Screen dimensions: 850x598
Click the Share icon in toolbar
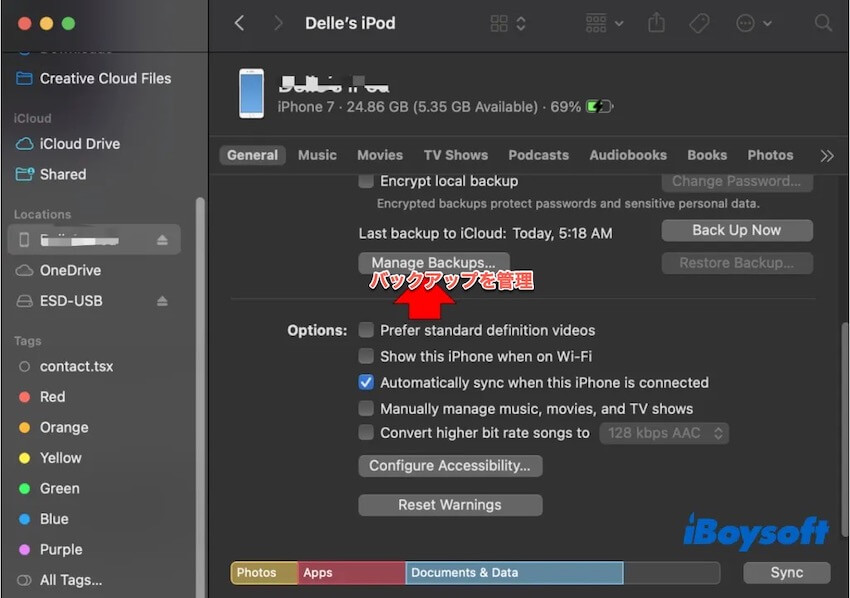(656, 23)
